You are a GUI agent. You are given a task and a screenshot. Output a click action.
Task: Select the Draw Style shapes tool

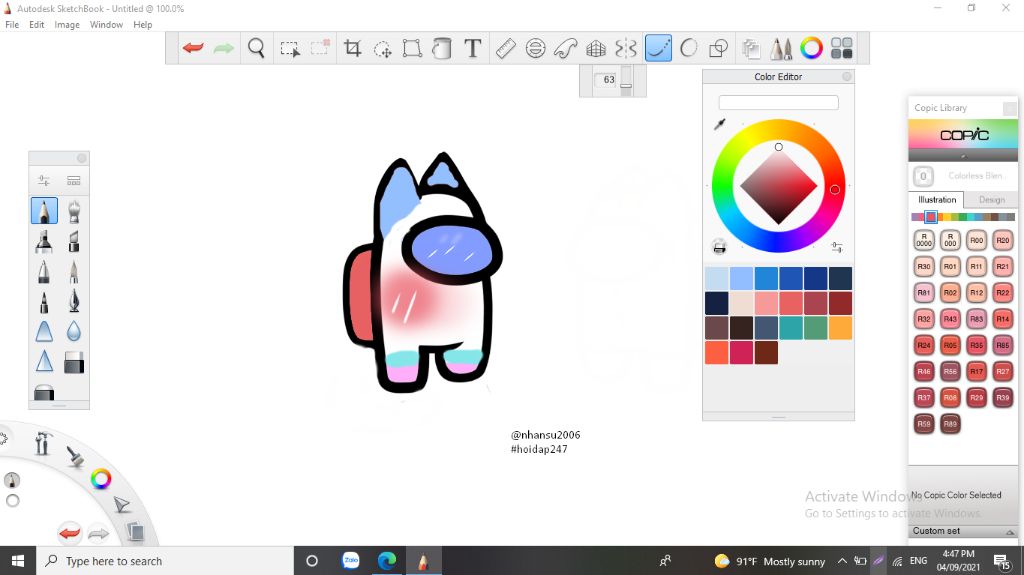pyautogui.click(x=718, y=48)
